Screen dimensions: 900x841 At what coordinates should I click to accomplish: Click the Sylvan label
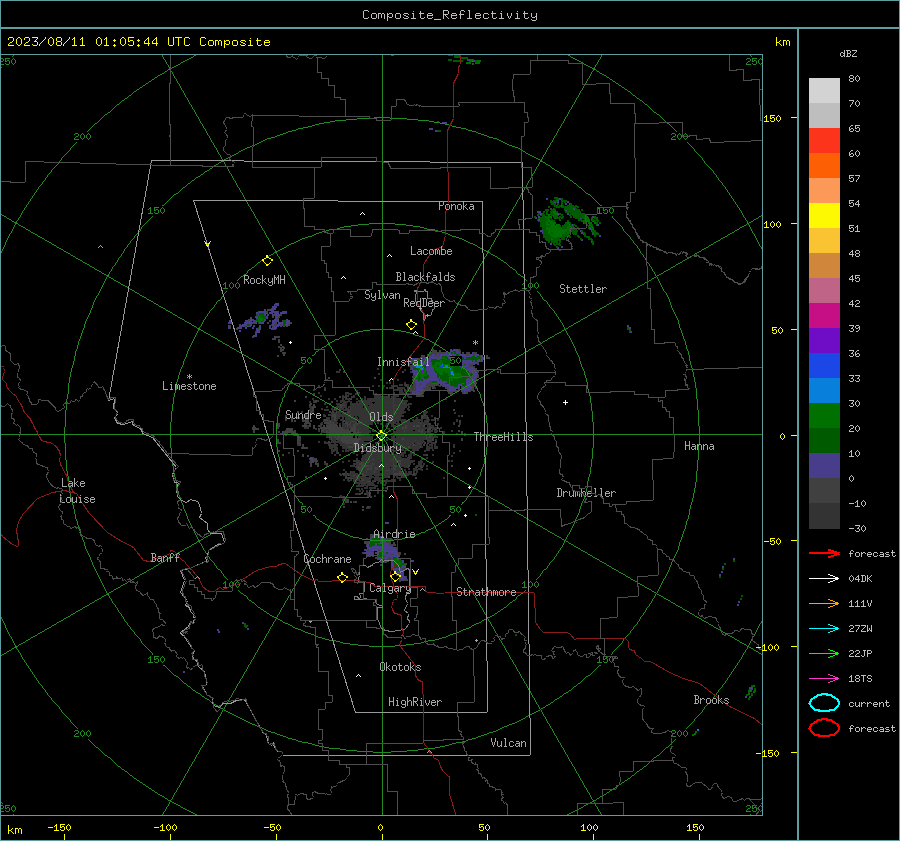(382, 295)
